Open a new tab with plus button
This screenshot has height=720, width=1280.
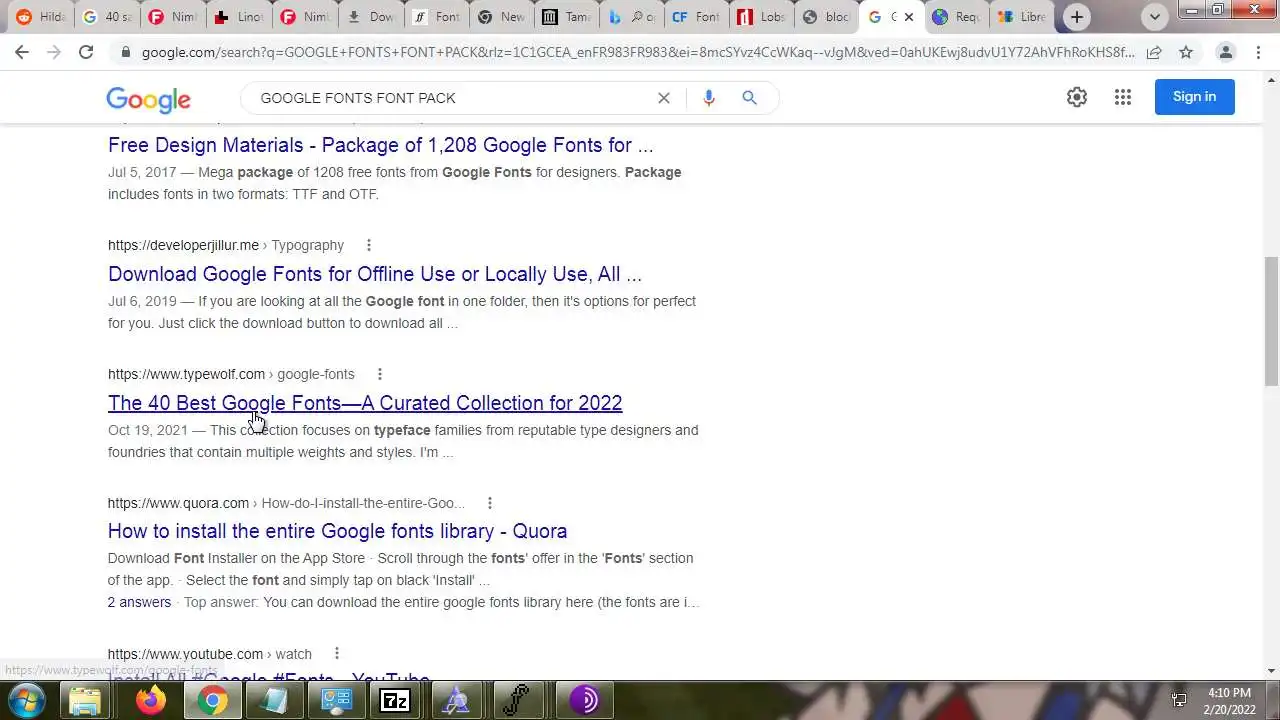[1076, 17]
